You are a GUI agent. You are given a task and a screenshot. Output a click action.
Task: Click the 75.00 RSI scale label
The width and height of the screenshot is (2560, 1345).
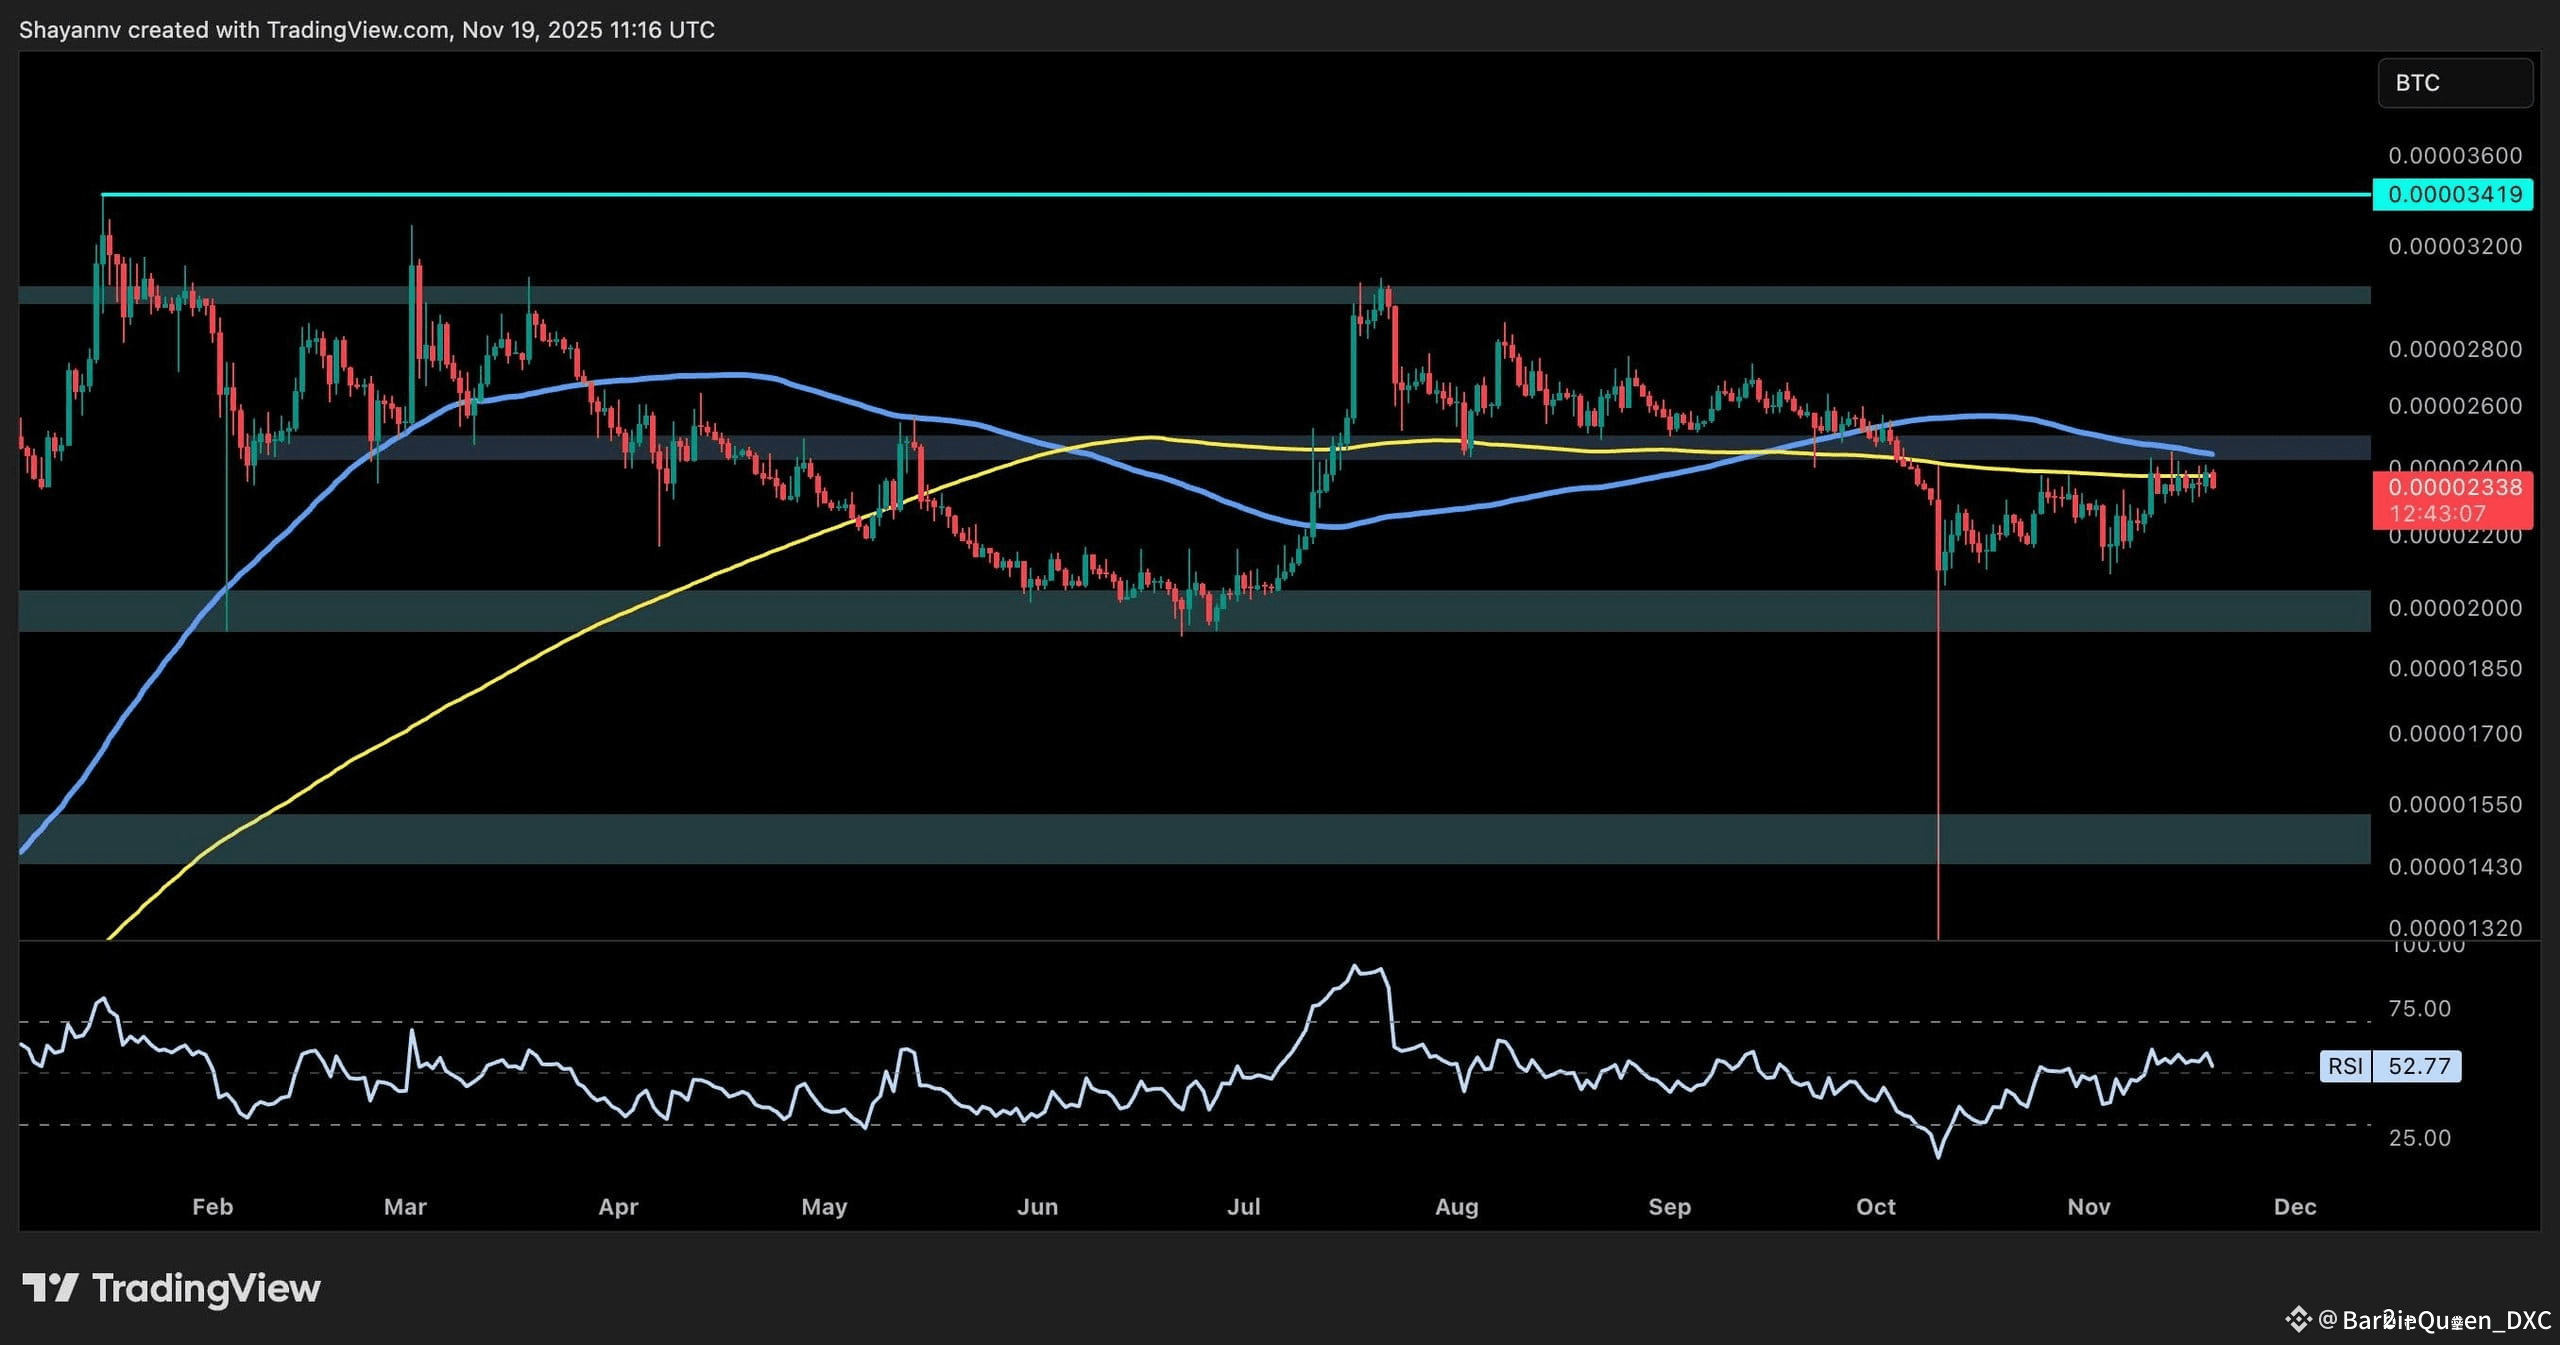point(2419,1008)
